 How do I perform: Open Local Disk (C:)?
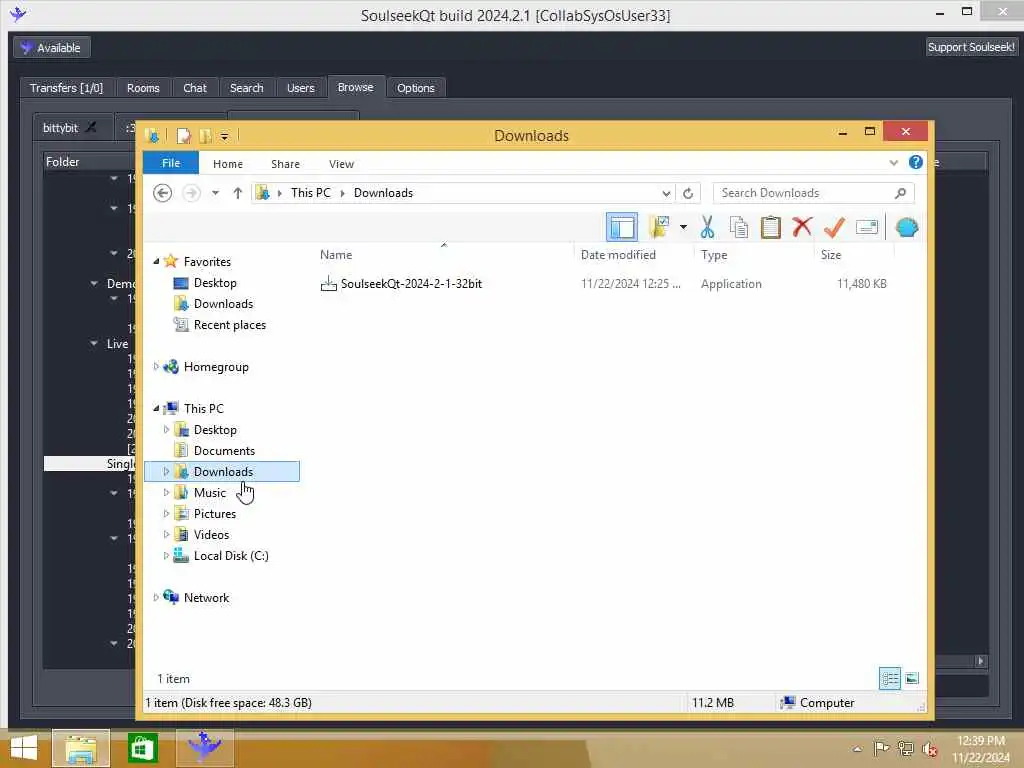click(231, 556)
